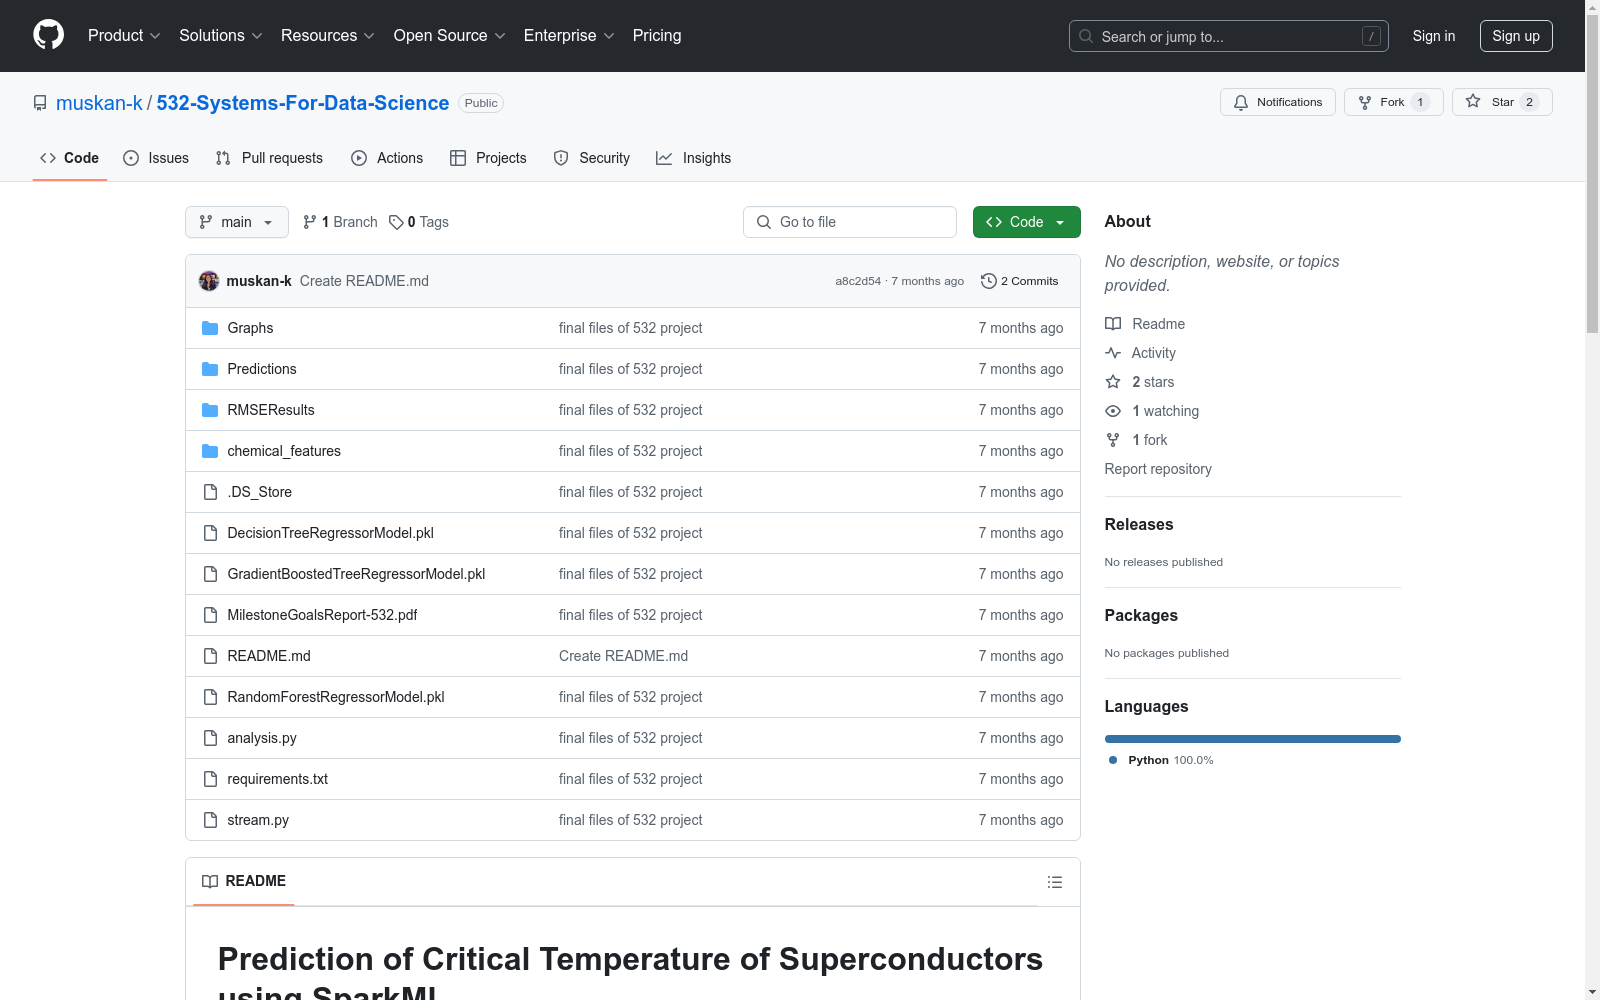Image resolution: width=1600 pixels, height=1000 pixels.
Task: Switch to the Actions tab
Action: tap(387, 158)
